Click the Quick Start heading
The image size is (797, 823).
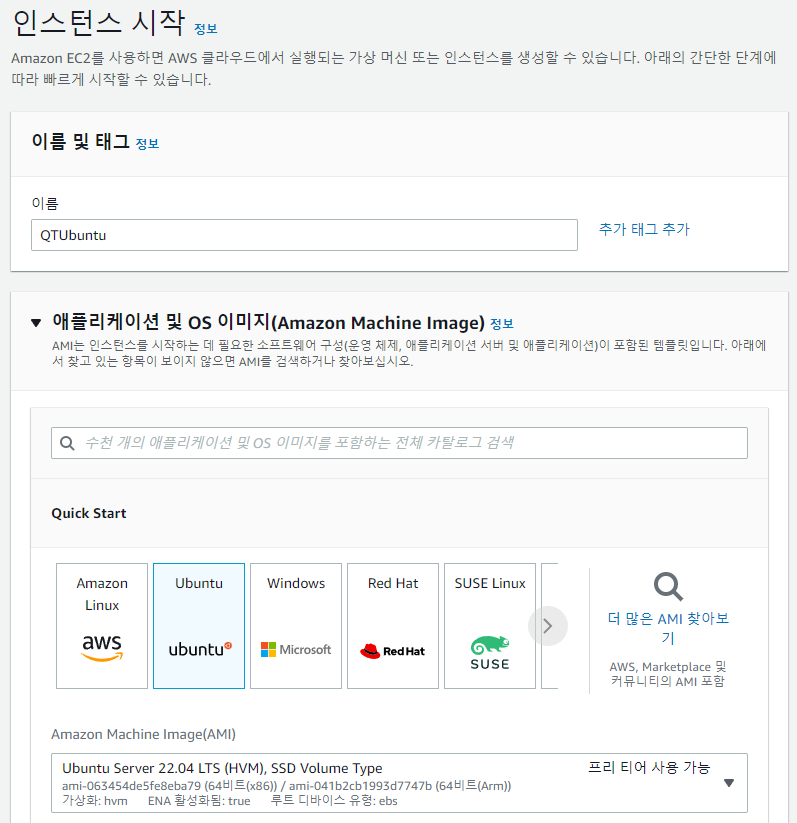pyautogui.click(x=89, y=513)
